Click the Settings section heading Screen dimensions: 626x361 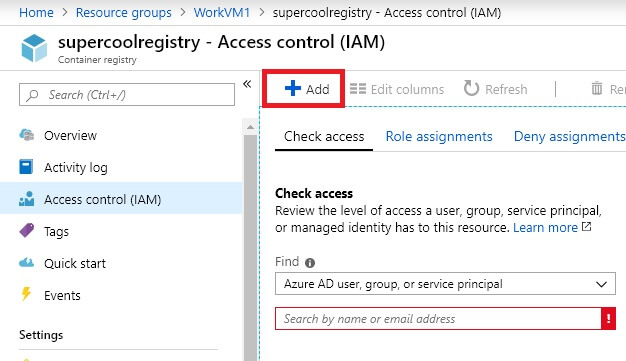(x=41, y=335)
